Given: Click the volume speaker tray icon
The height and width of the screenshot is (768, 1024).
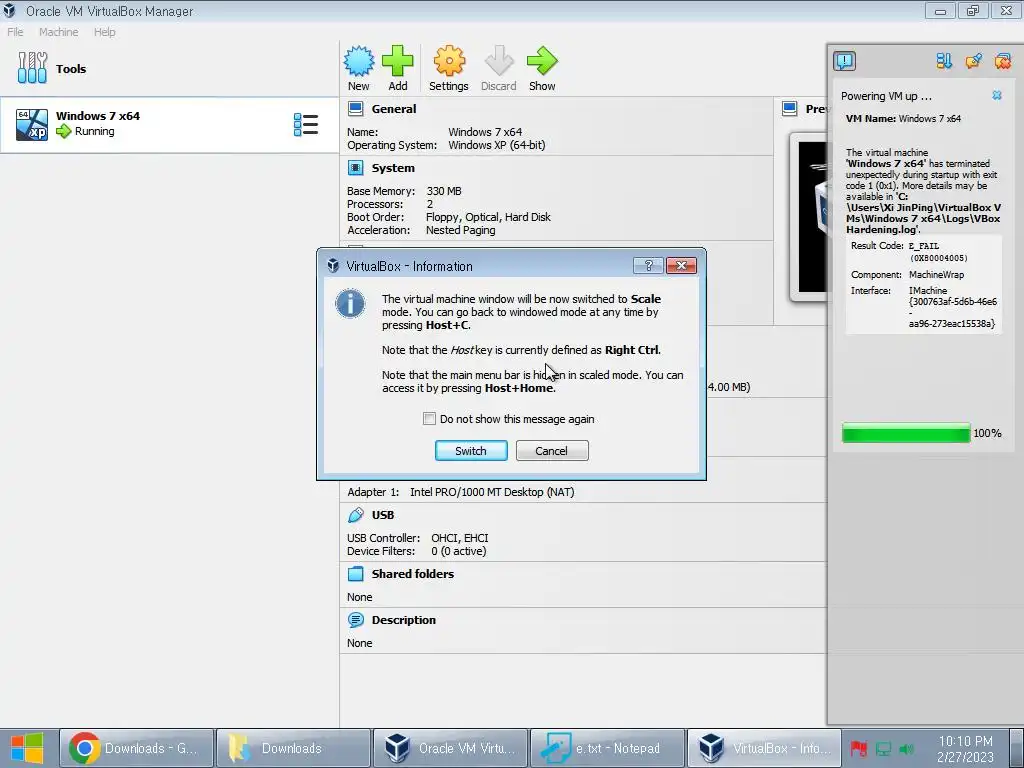Looking at the screenshot, I should pyautogui.click(x=907, y=749).
